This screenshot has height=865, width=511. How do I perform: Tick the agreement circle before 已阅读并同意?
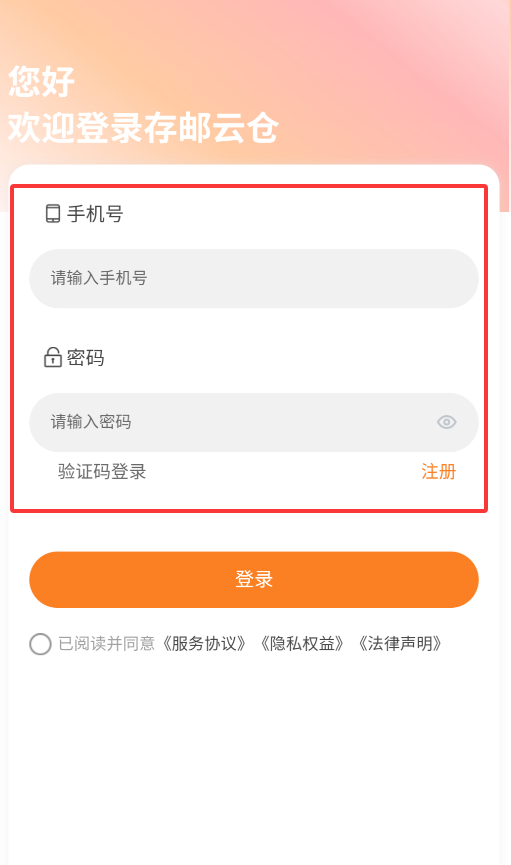pyautogui.click(x=40, y=644)
